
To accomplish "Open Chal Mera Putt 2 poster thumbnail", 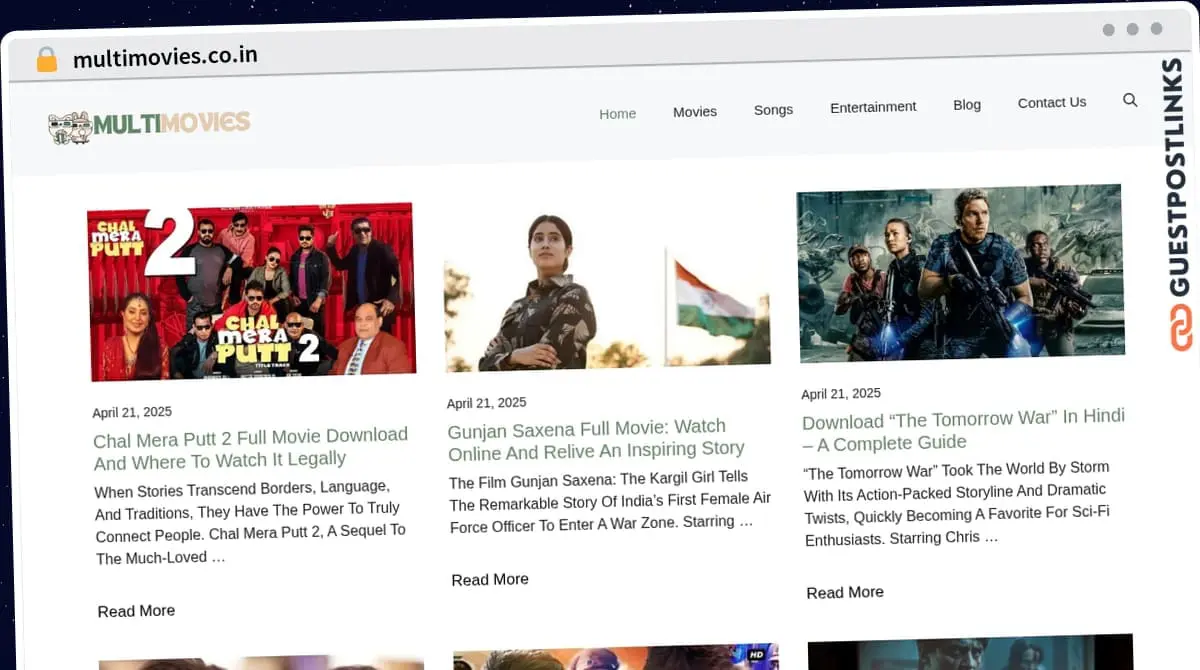I will pyautogui.click(x=251, y=291).
